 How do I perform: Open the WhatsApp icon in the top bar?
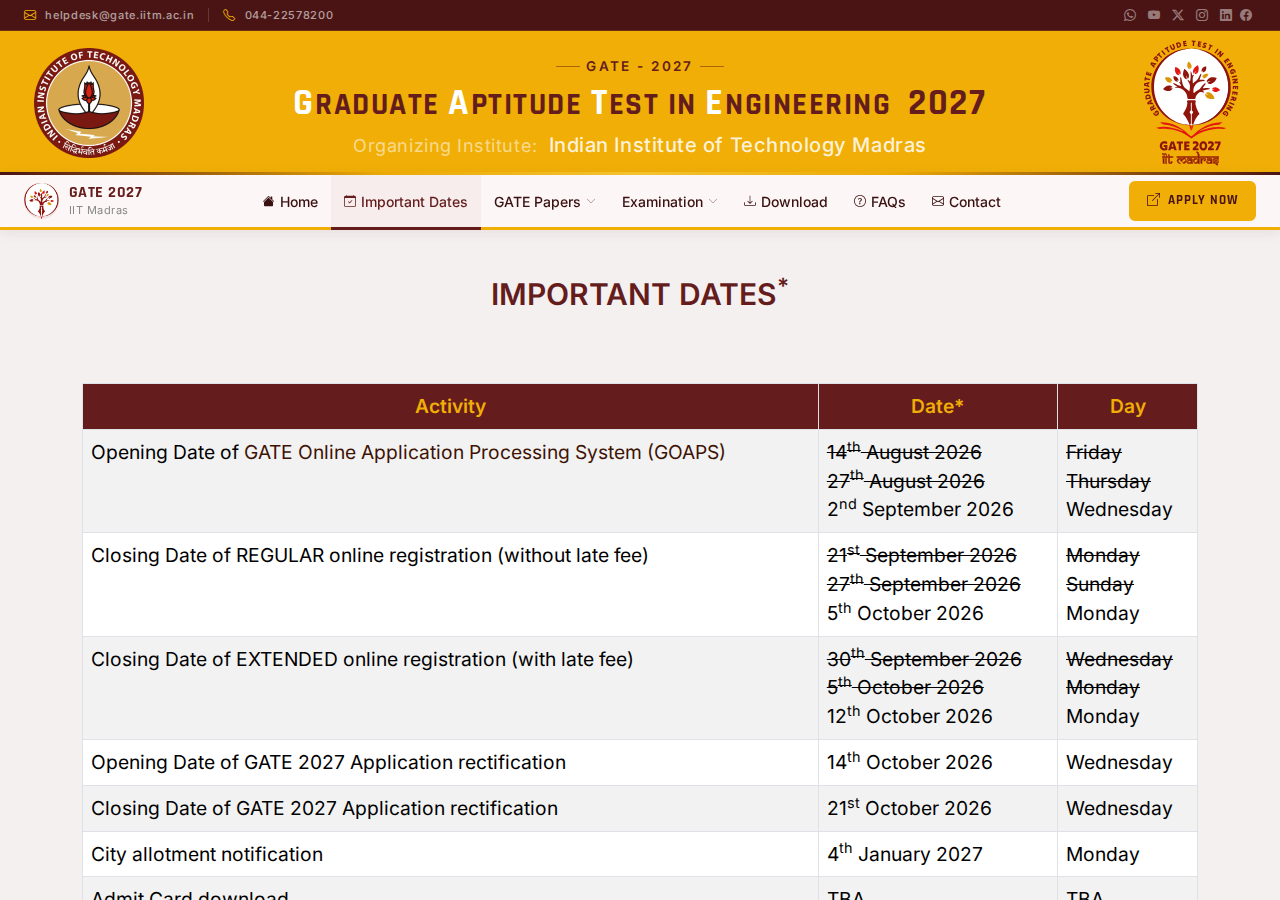pyautogui.click(x=1130, y=15)
